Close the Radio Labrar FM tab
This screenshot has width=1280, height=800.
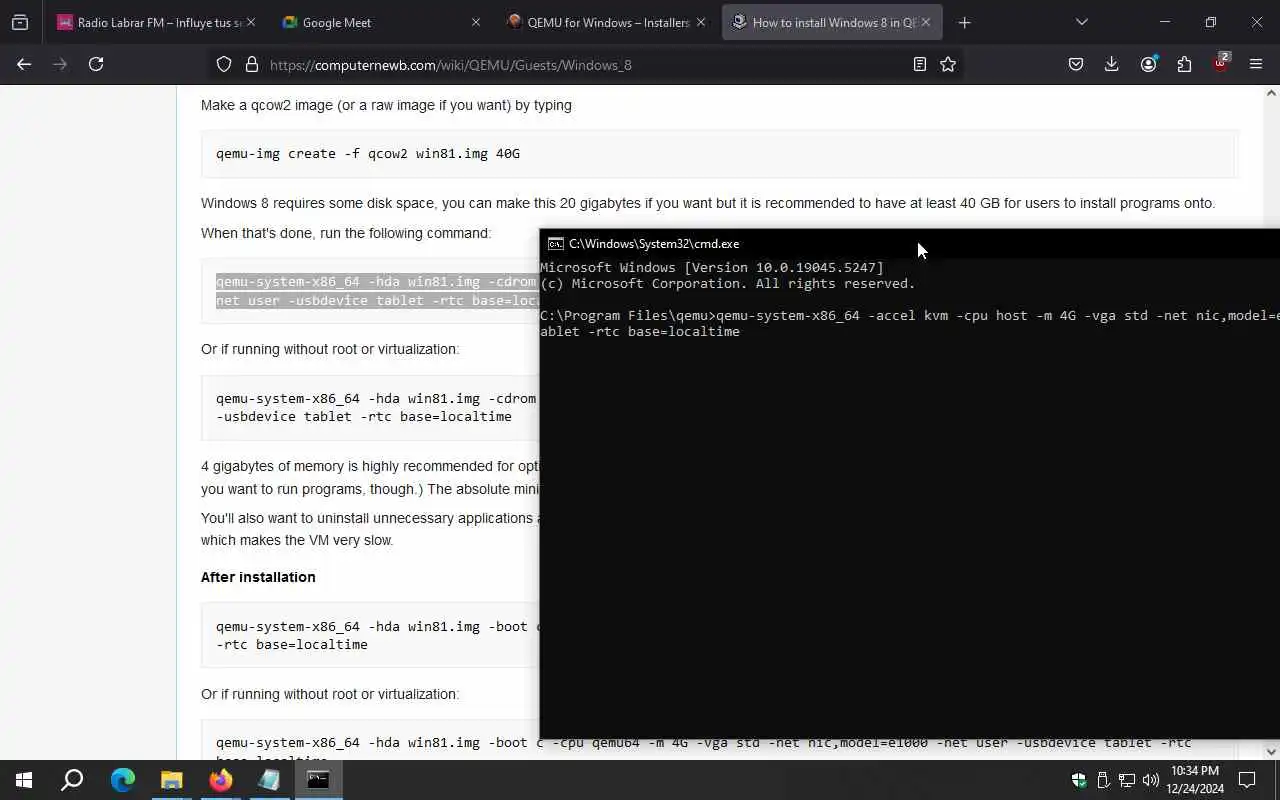point(250,22)
